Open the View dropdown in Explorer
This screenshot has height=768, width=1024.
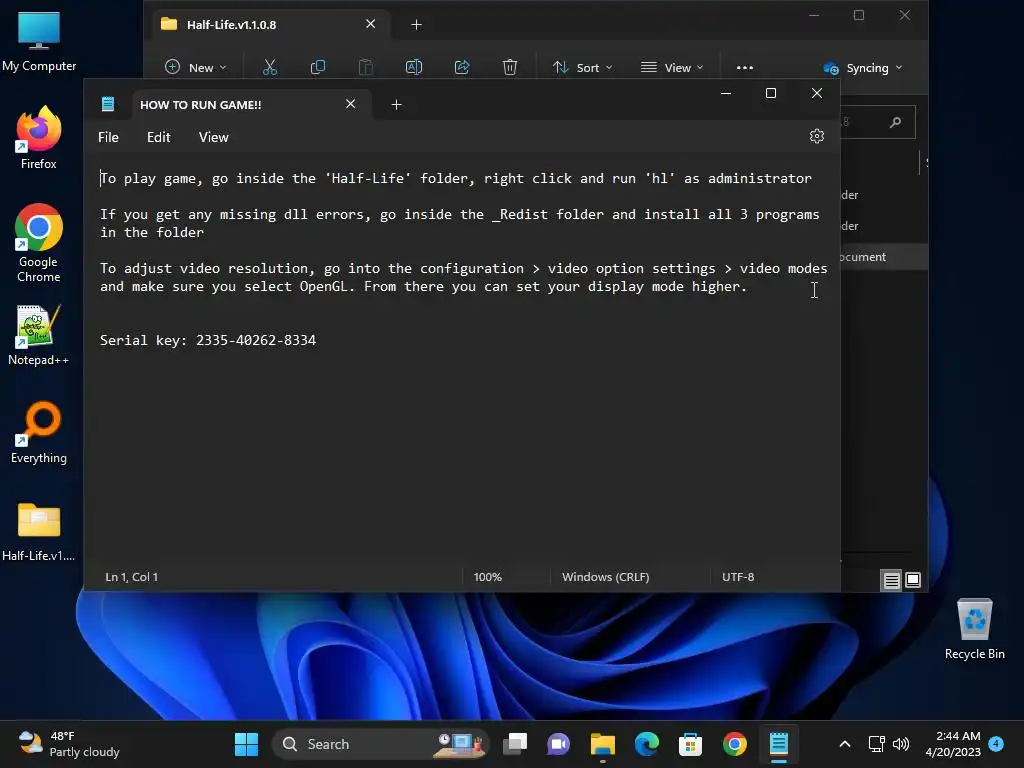[x=672, y=67]
